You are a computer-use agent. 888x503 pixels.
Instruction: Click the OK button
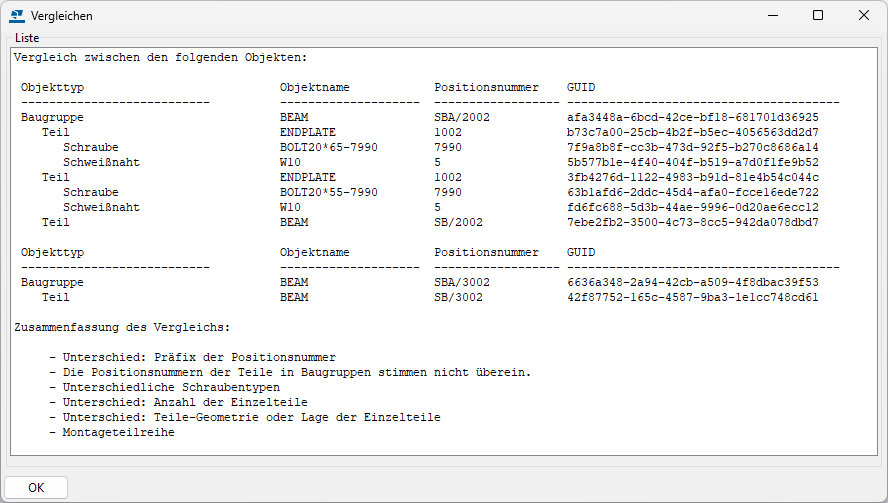click(36, 488)
